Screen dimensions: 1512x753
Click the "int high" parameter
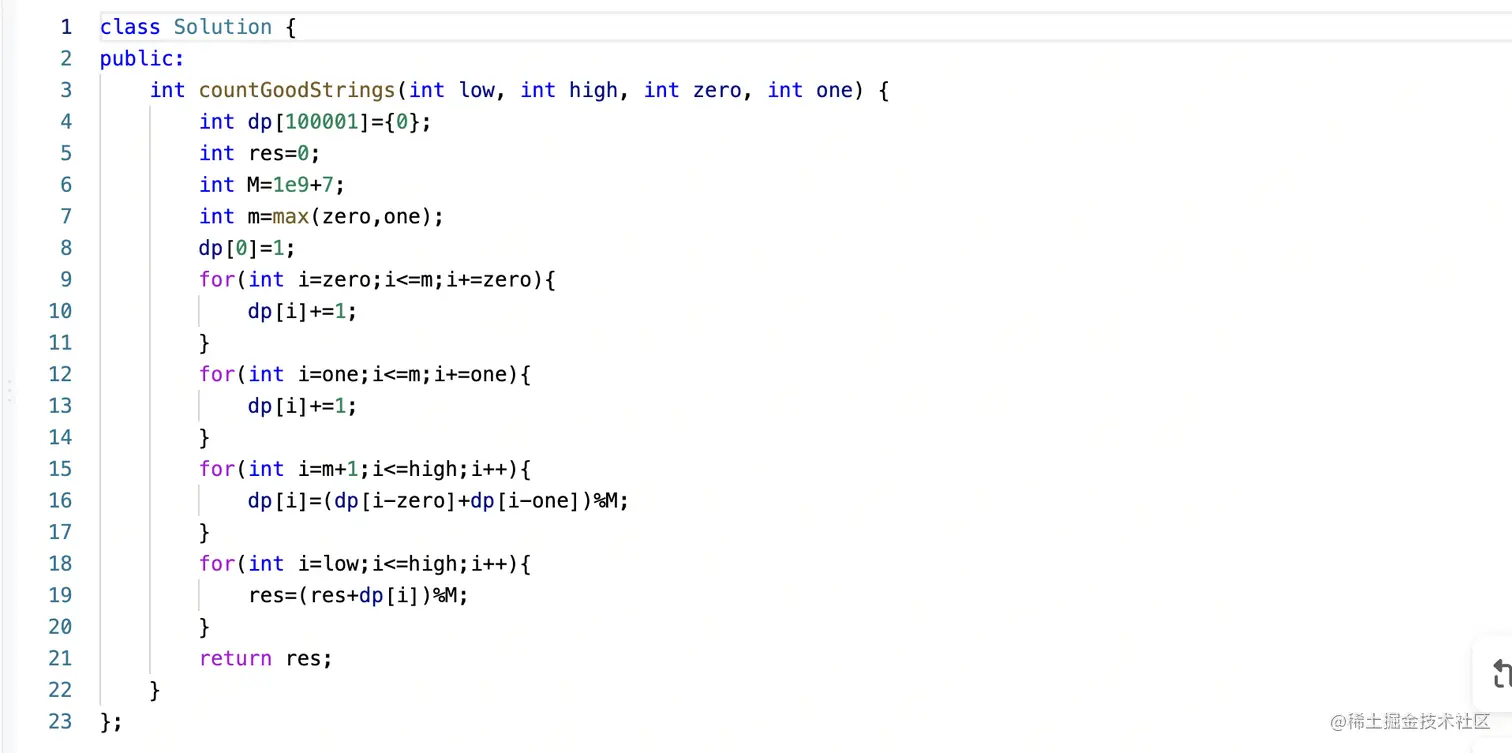coord(569,90)
